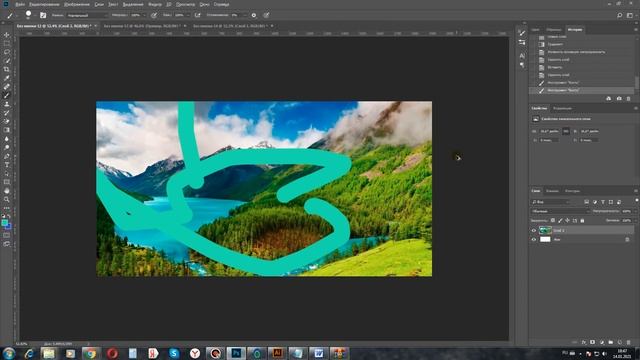Toggle Quick Mask mode in the toolbox
This screenshot has width=640, height=360.
point(7,235)
